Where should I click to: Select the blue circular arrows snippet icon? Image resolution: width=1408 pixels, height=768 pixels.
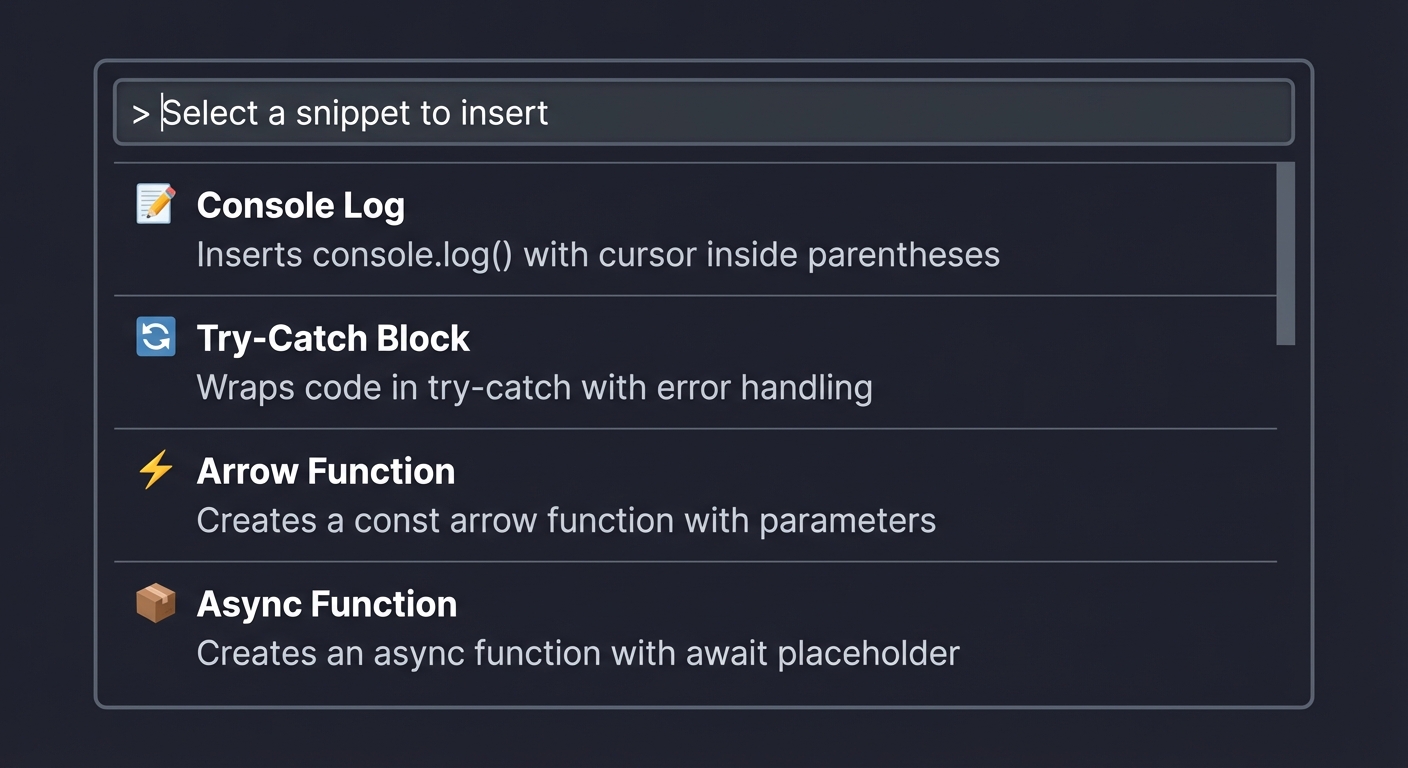click(x=154, y=337)
